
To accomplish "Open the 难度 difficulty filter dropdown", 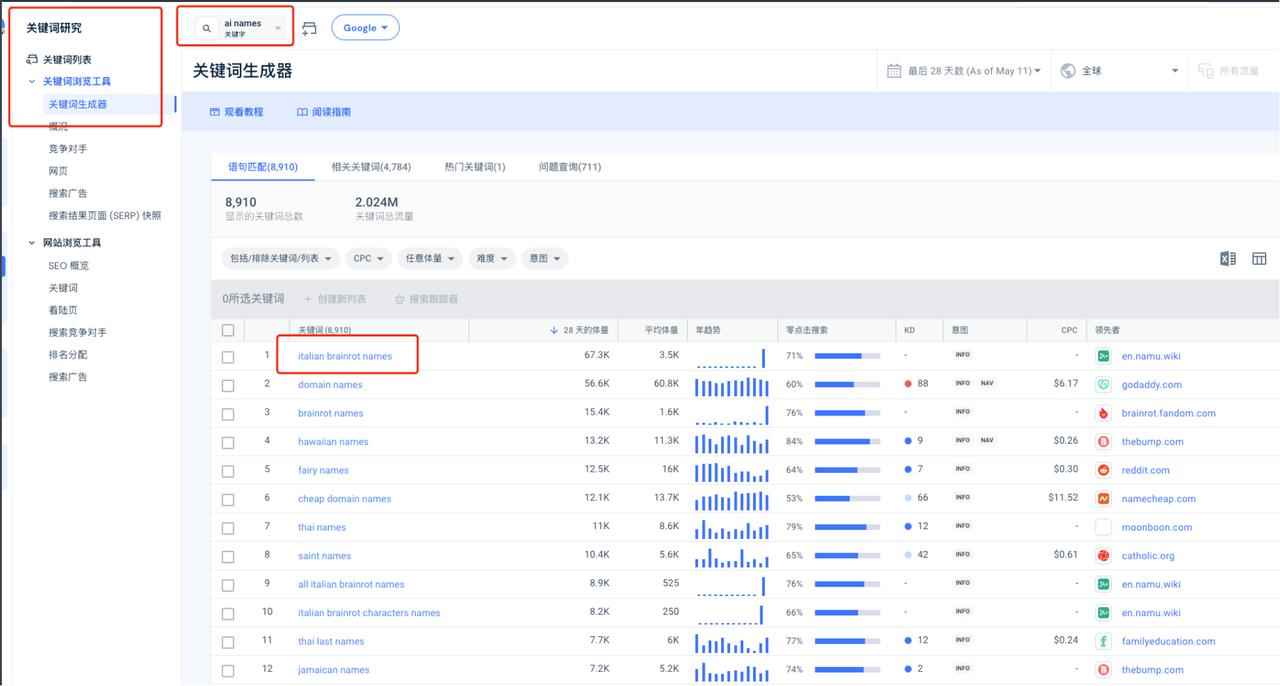I will coord(491,259).
